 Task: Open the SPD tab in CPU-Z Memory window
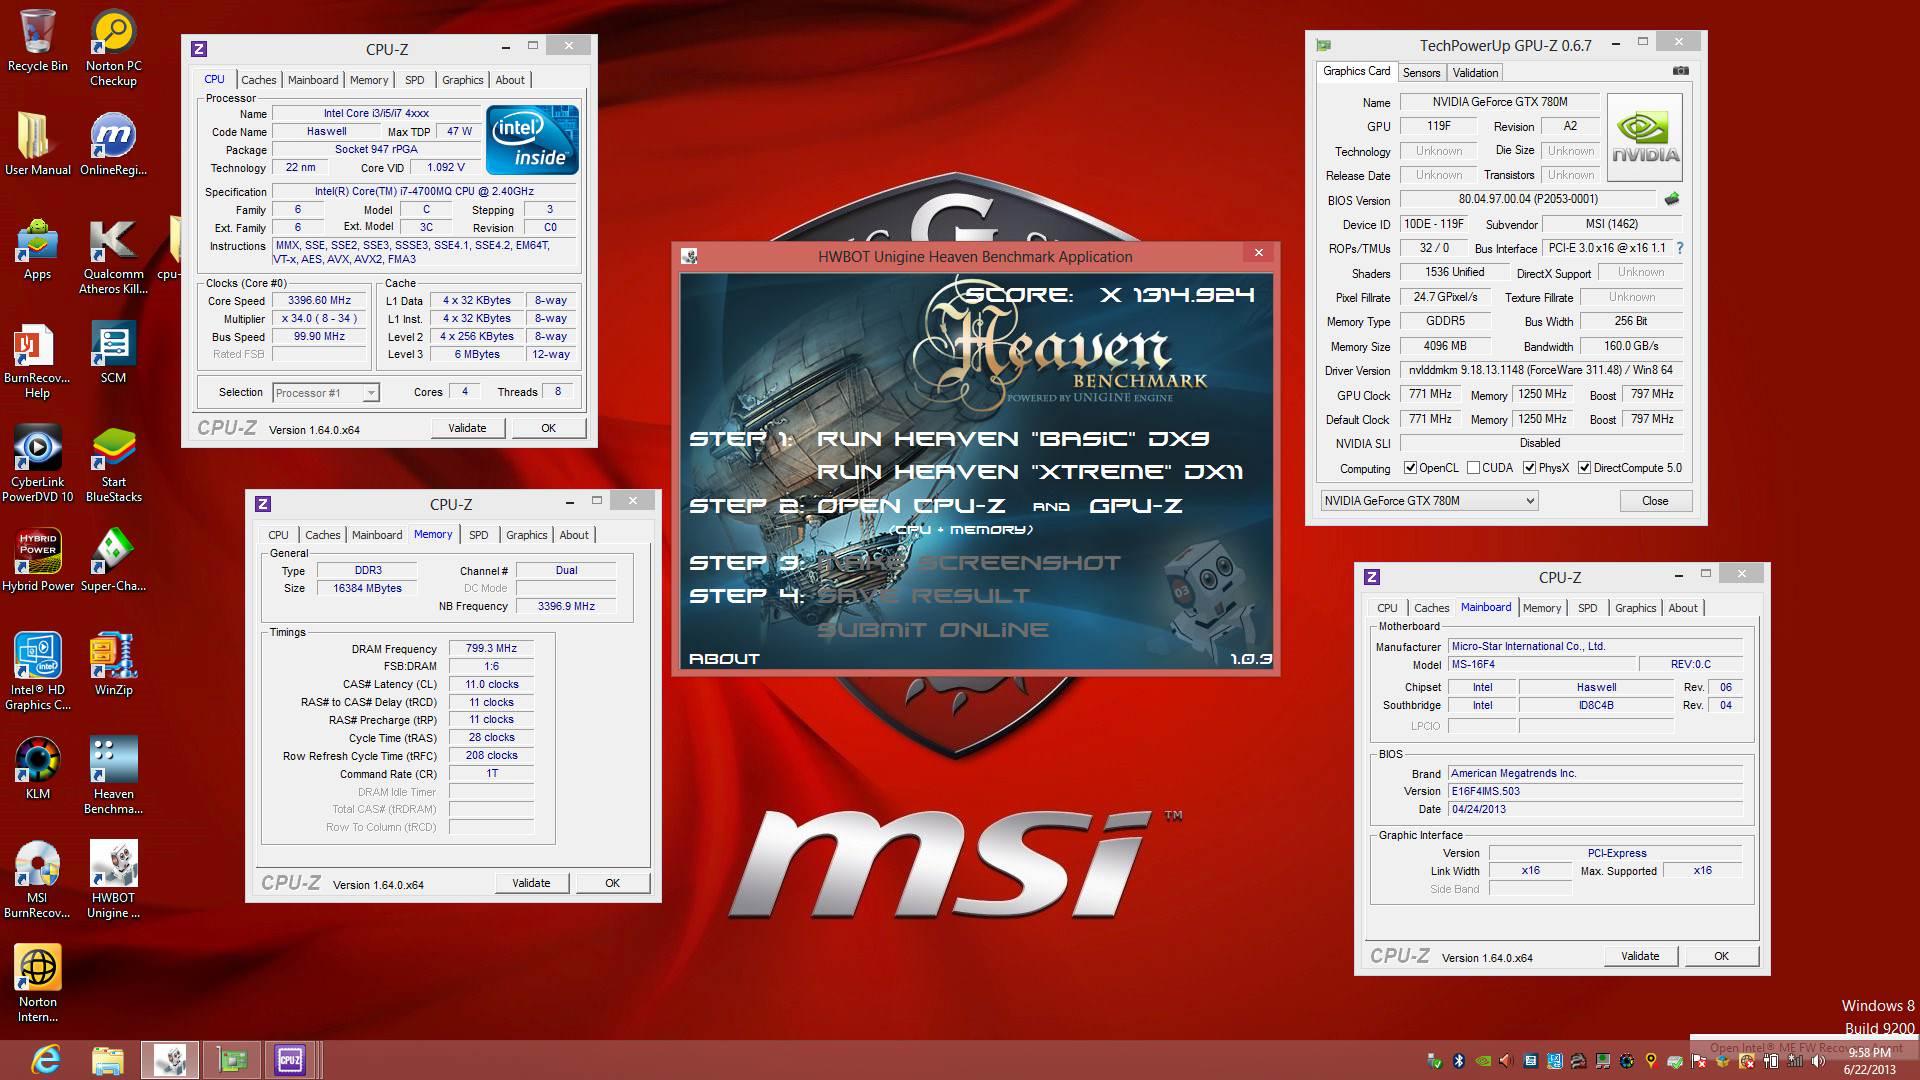[478, 535]
